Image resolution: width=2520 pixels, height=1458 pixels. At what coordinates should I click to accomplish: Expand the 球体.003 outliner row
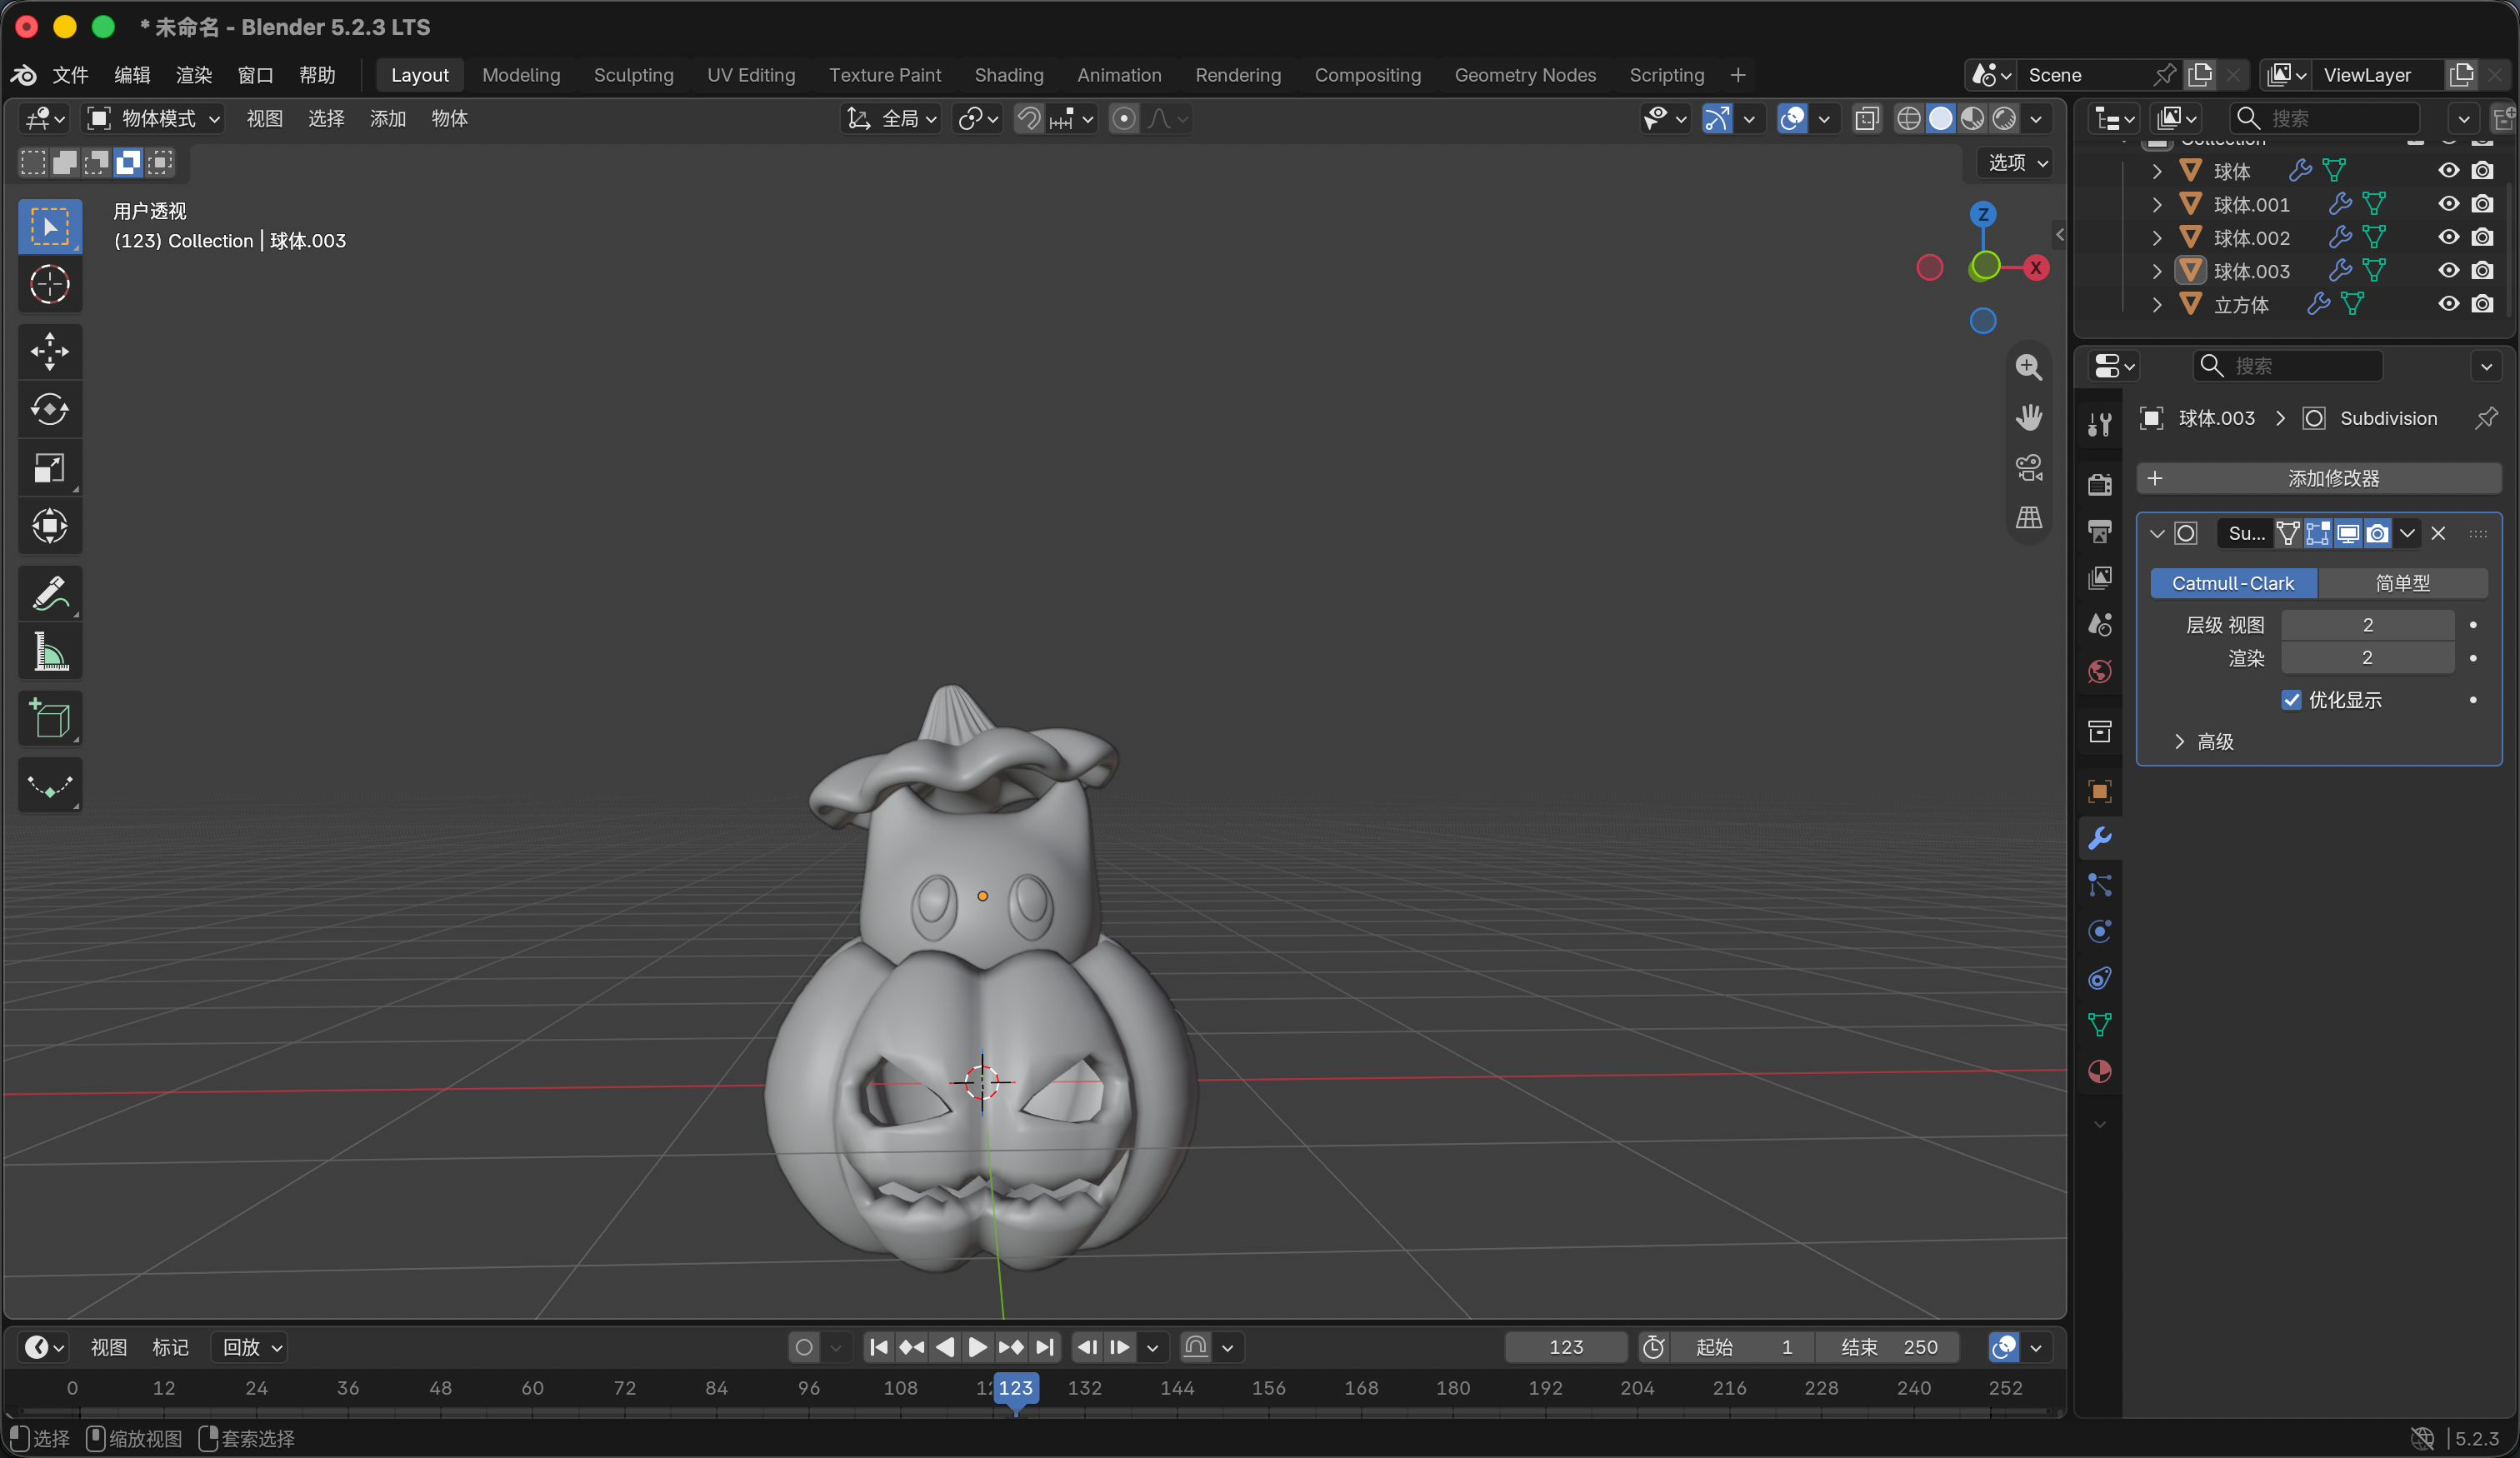click(2157, 271)
